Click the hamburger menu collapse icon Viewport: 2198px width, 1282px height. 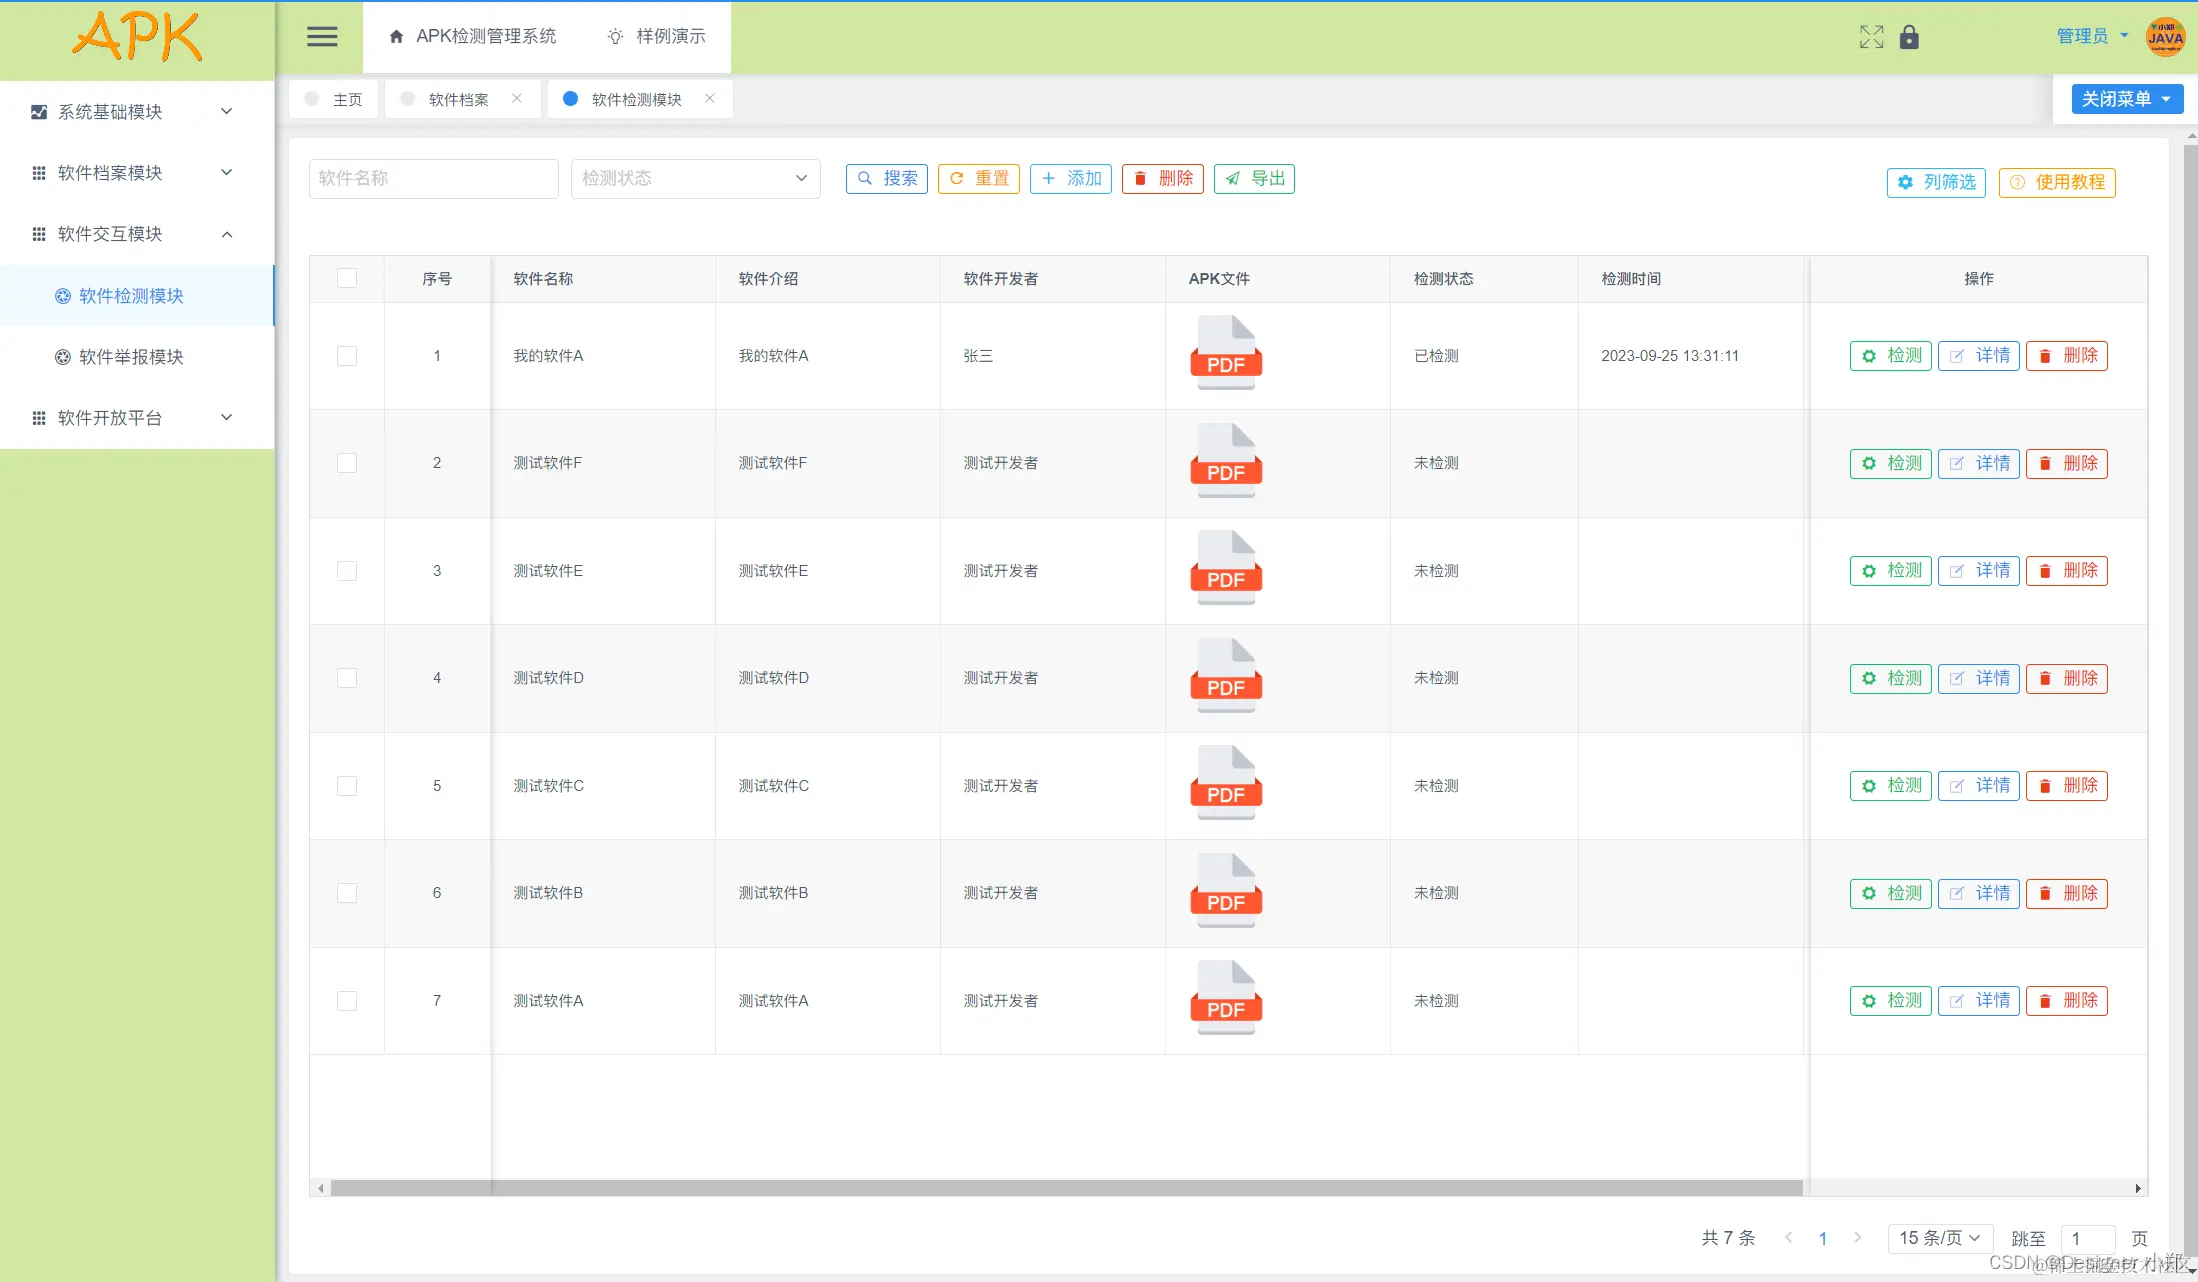click(x=321, y=37)
